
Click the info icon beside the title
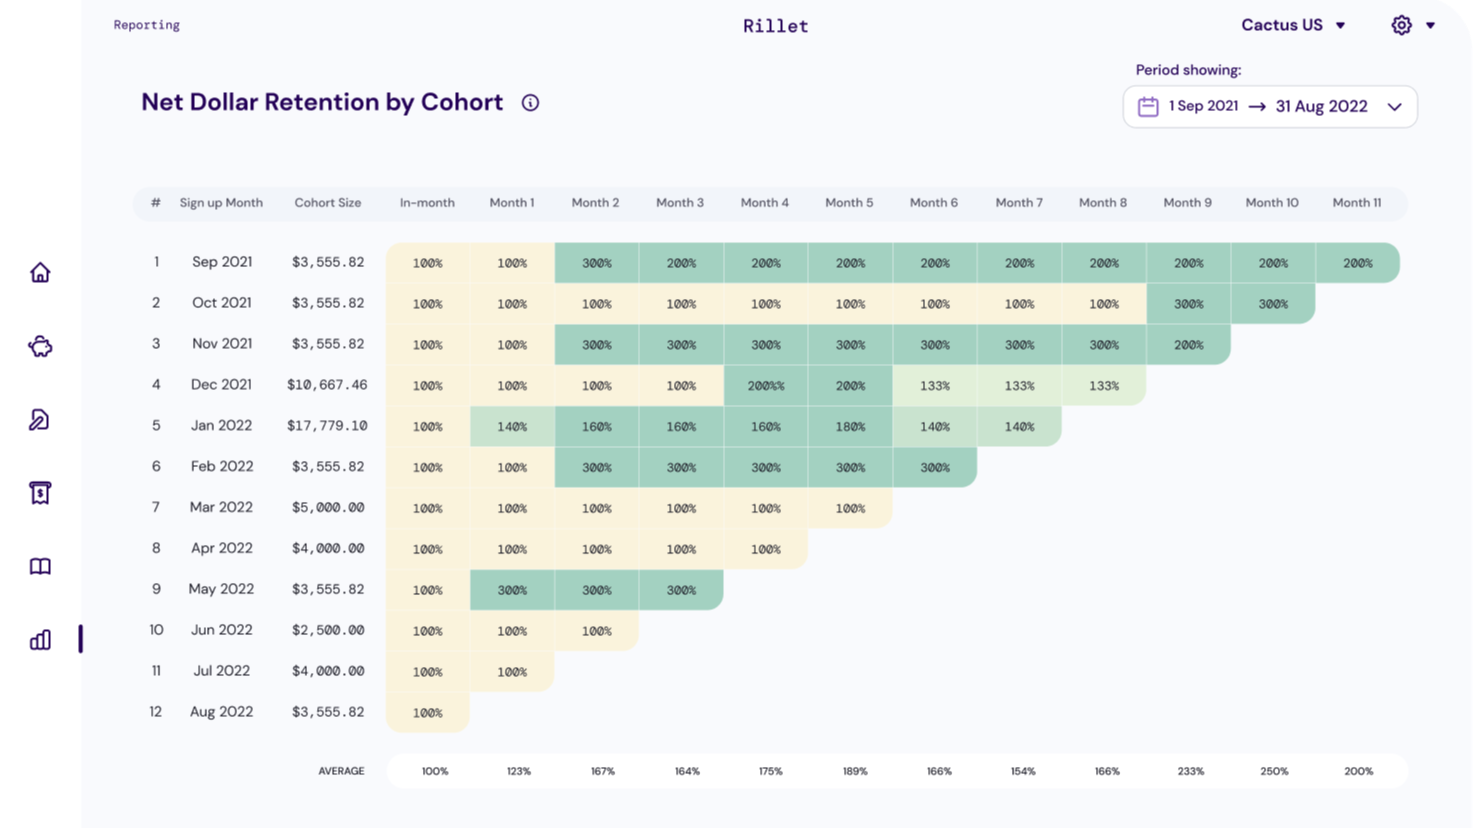(530, 103)
